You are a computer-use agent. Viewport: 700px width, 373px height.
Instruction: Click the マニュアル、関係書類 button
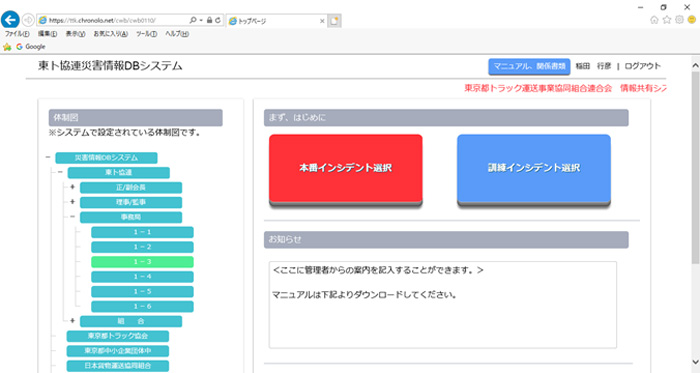(x=529, y=66)
